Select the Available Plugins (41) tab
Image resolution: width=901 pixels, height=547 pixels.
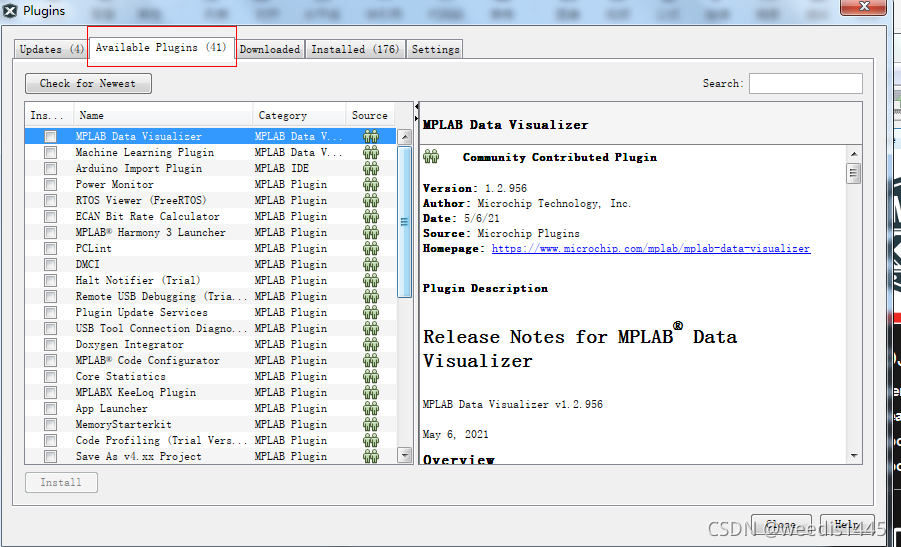(161, 48)
